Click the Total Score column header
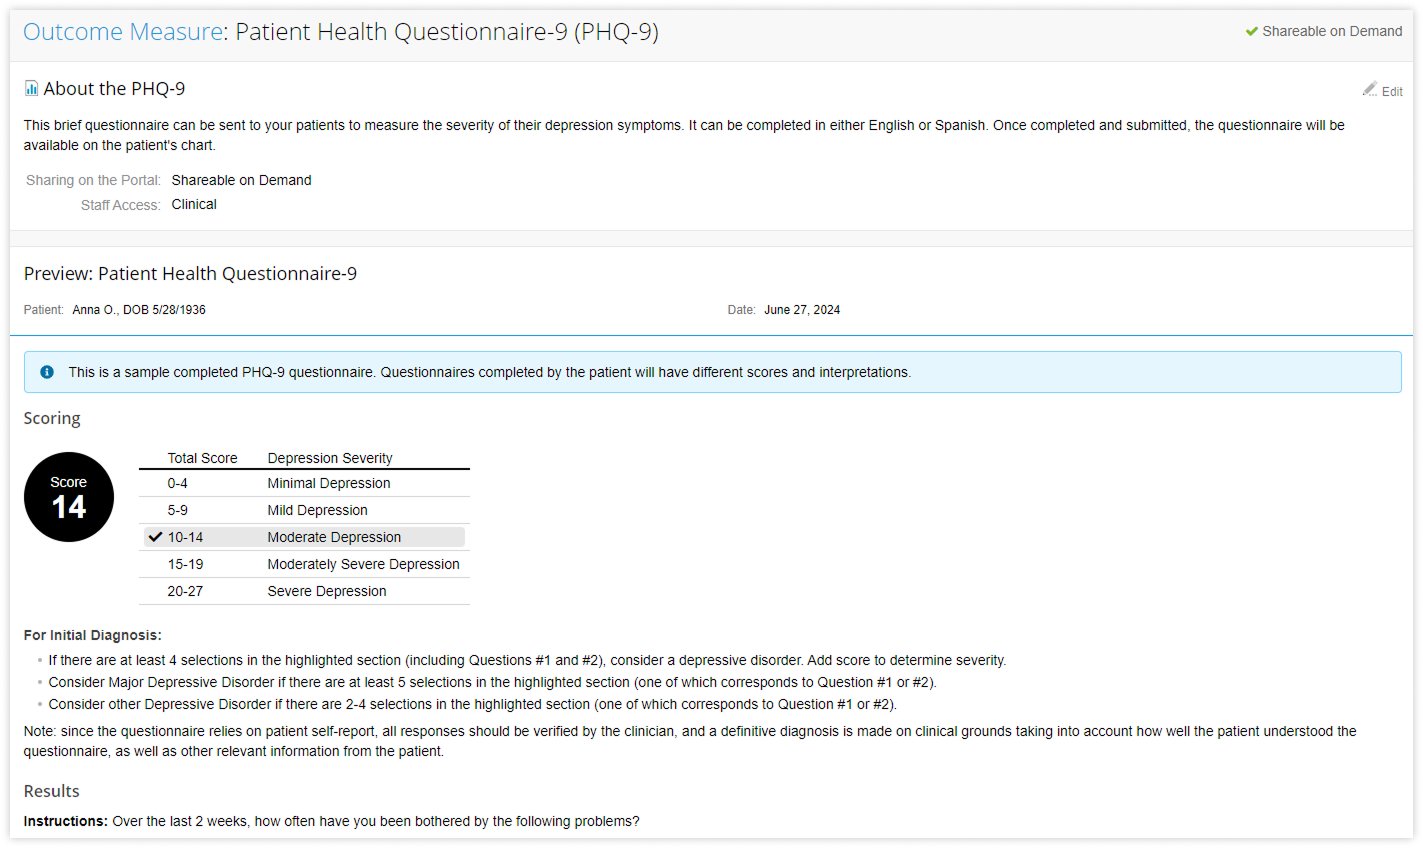 pyautogui.click(x=202, y=458)
